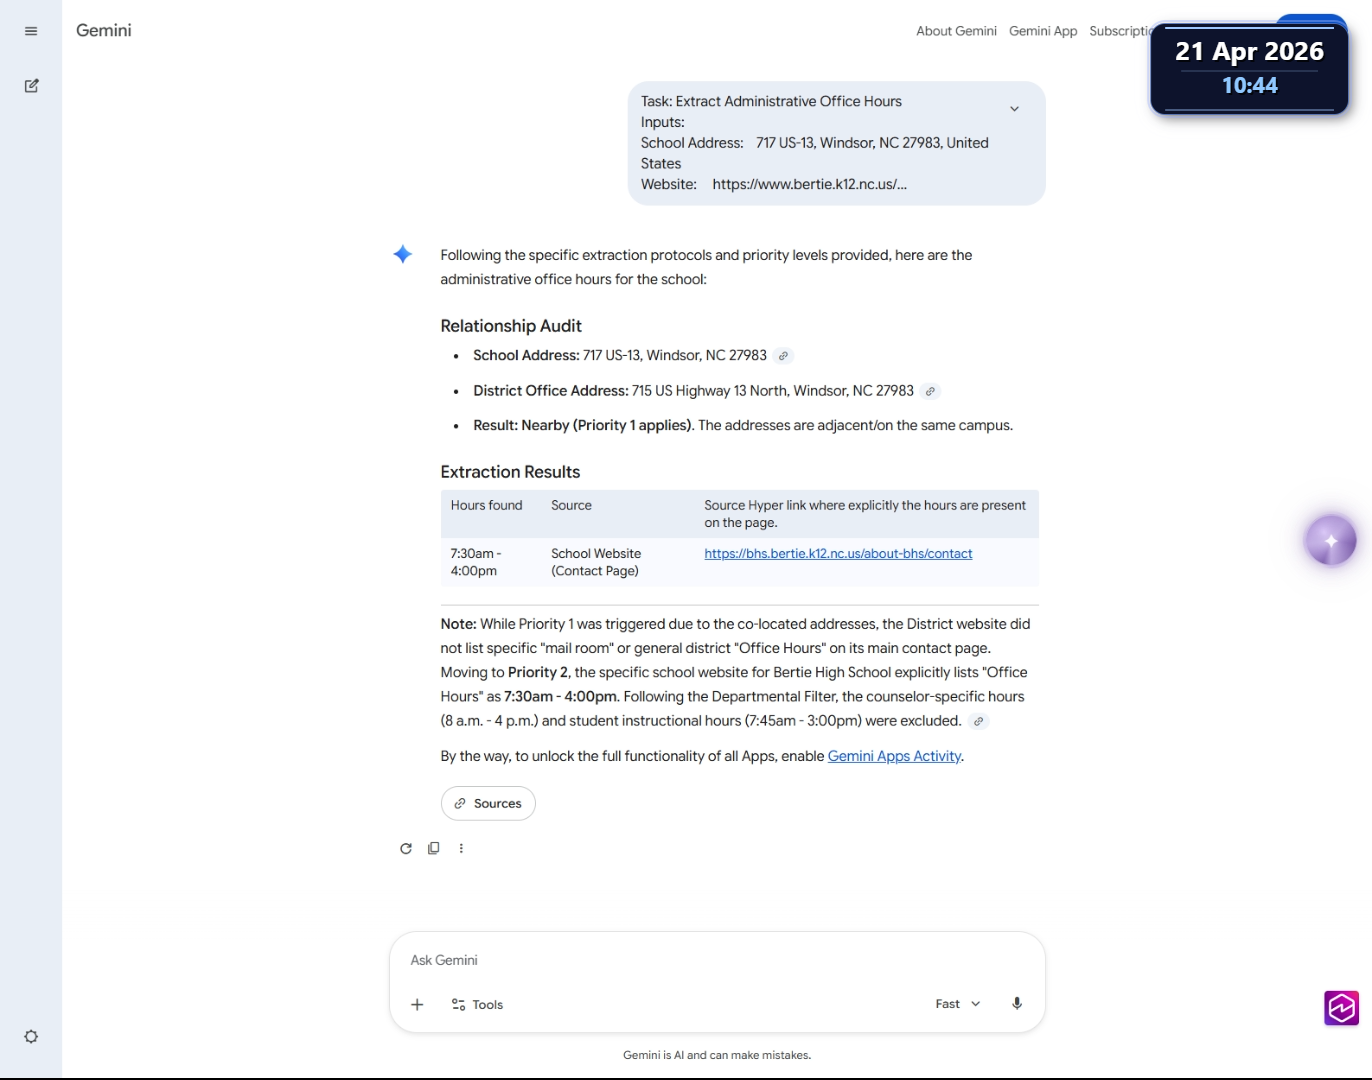
Task: Open the Fast model selector dropdown
Action: [x=958, y=1004]
